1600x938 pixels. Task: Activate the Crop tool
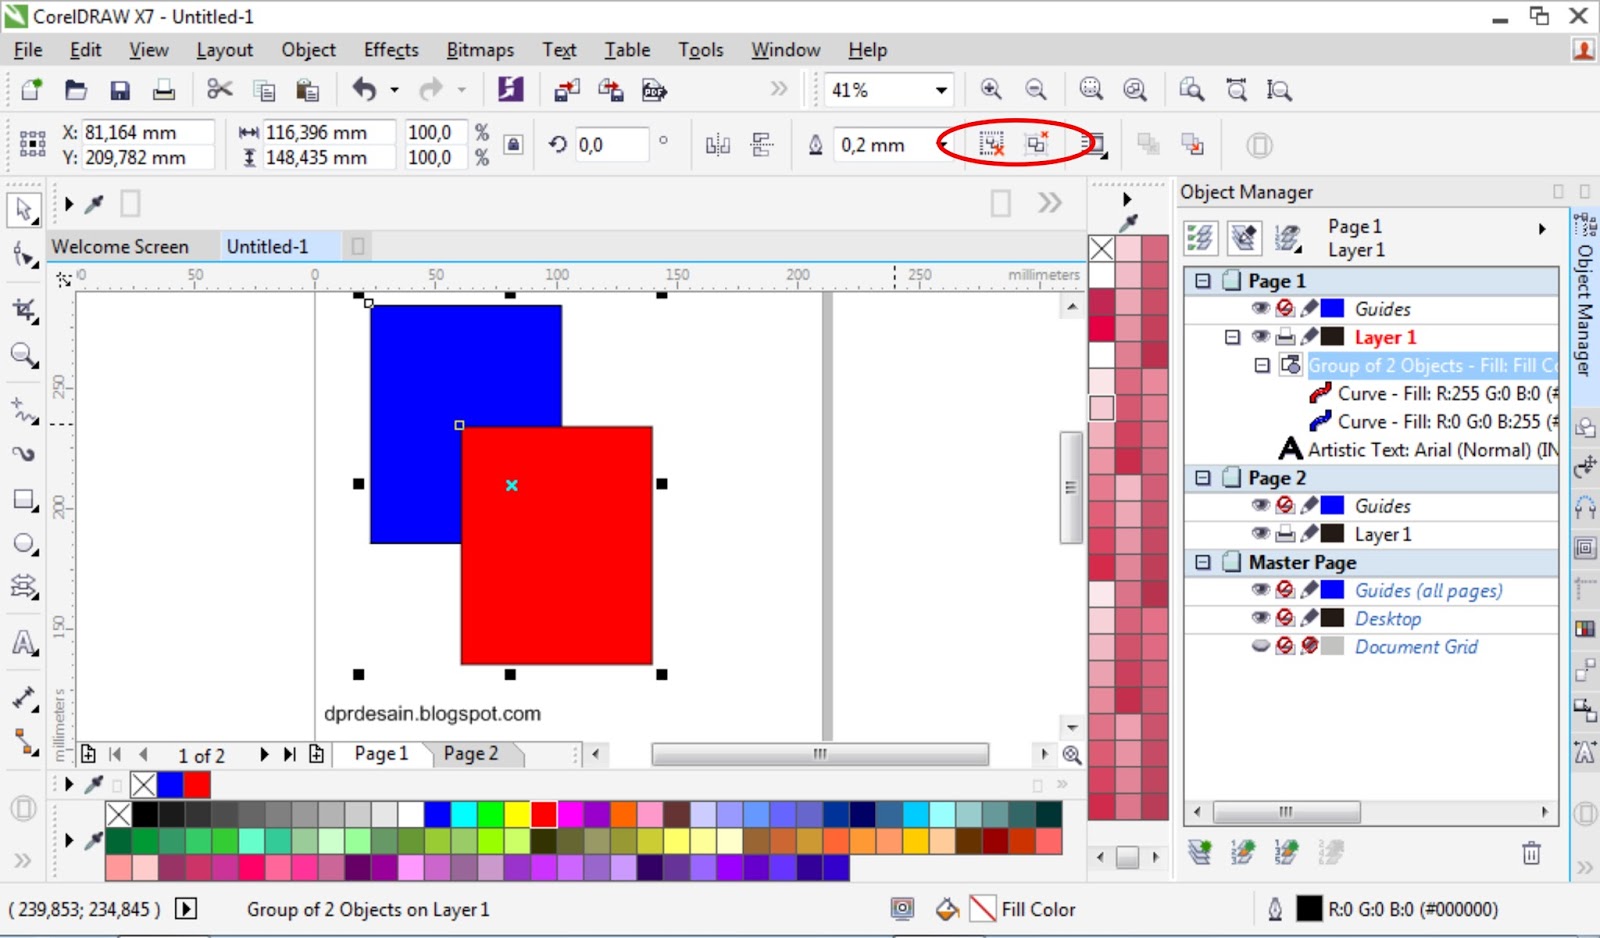click(x=23, y=310)
